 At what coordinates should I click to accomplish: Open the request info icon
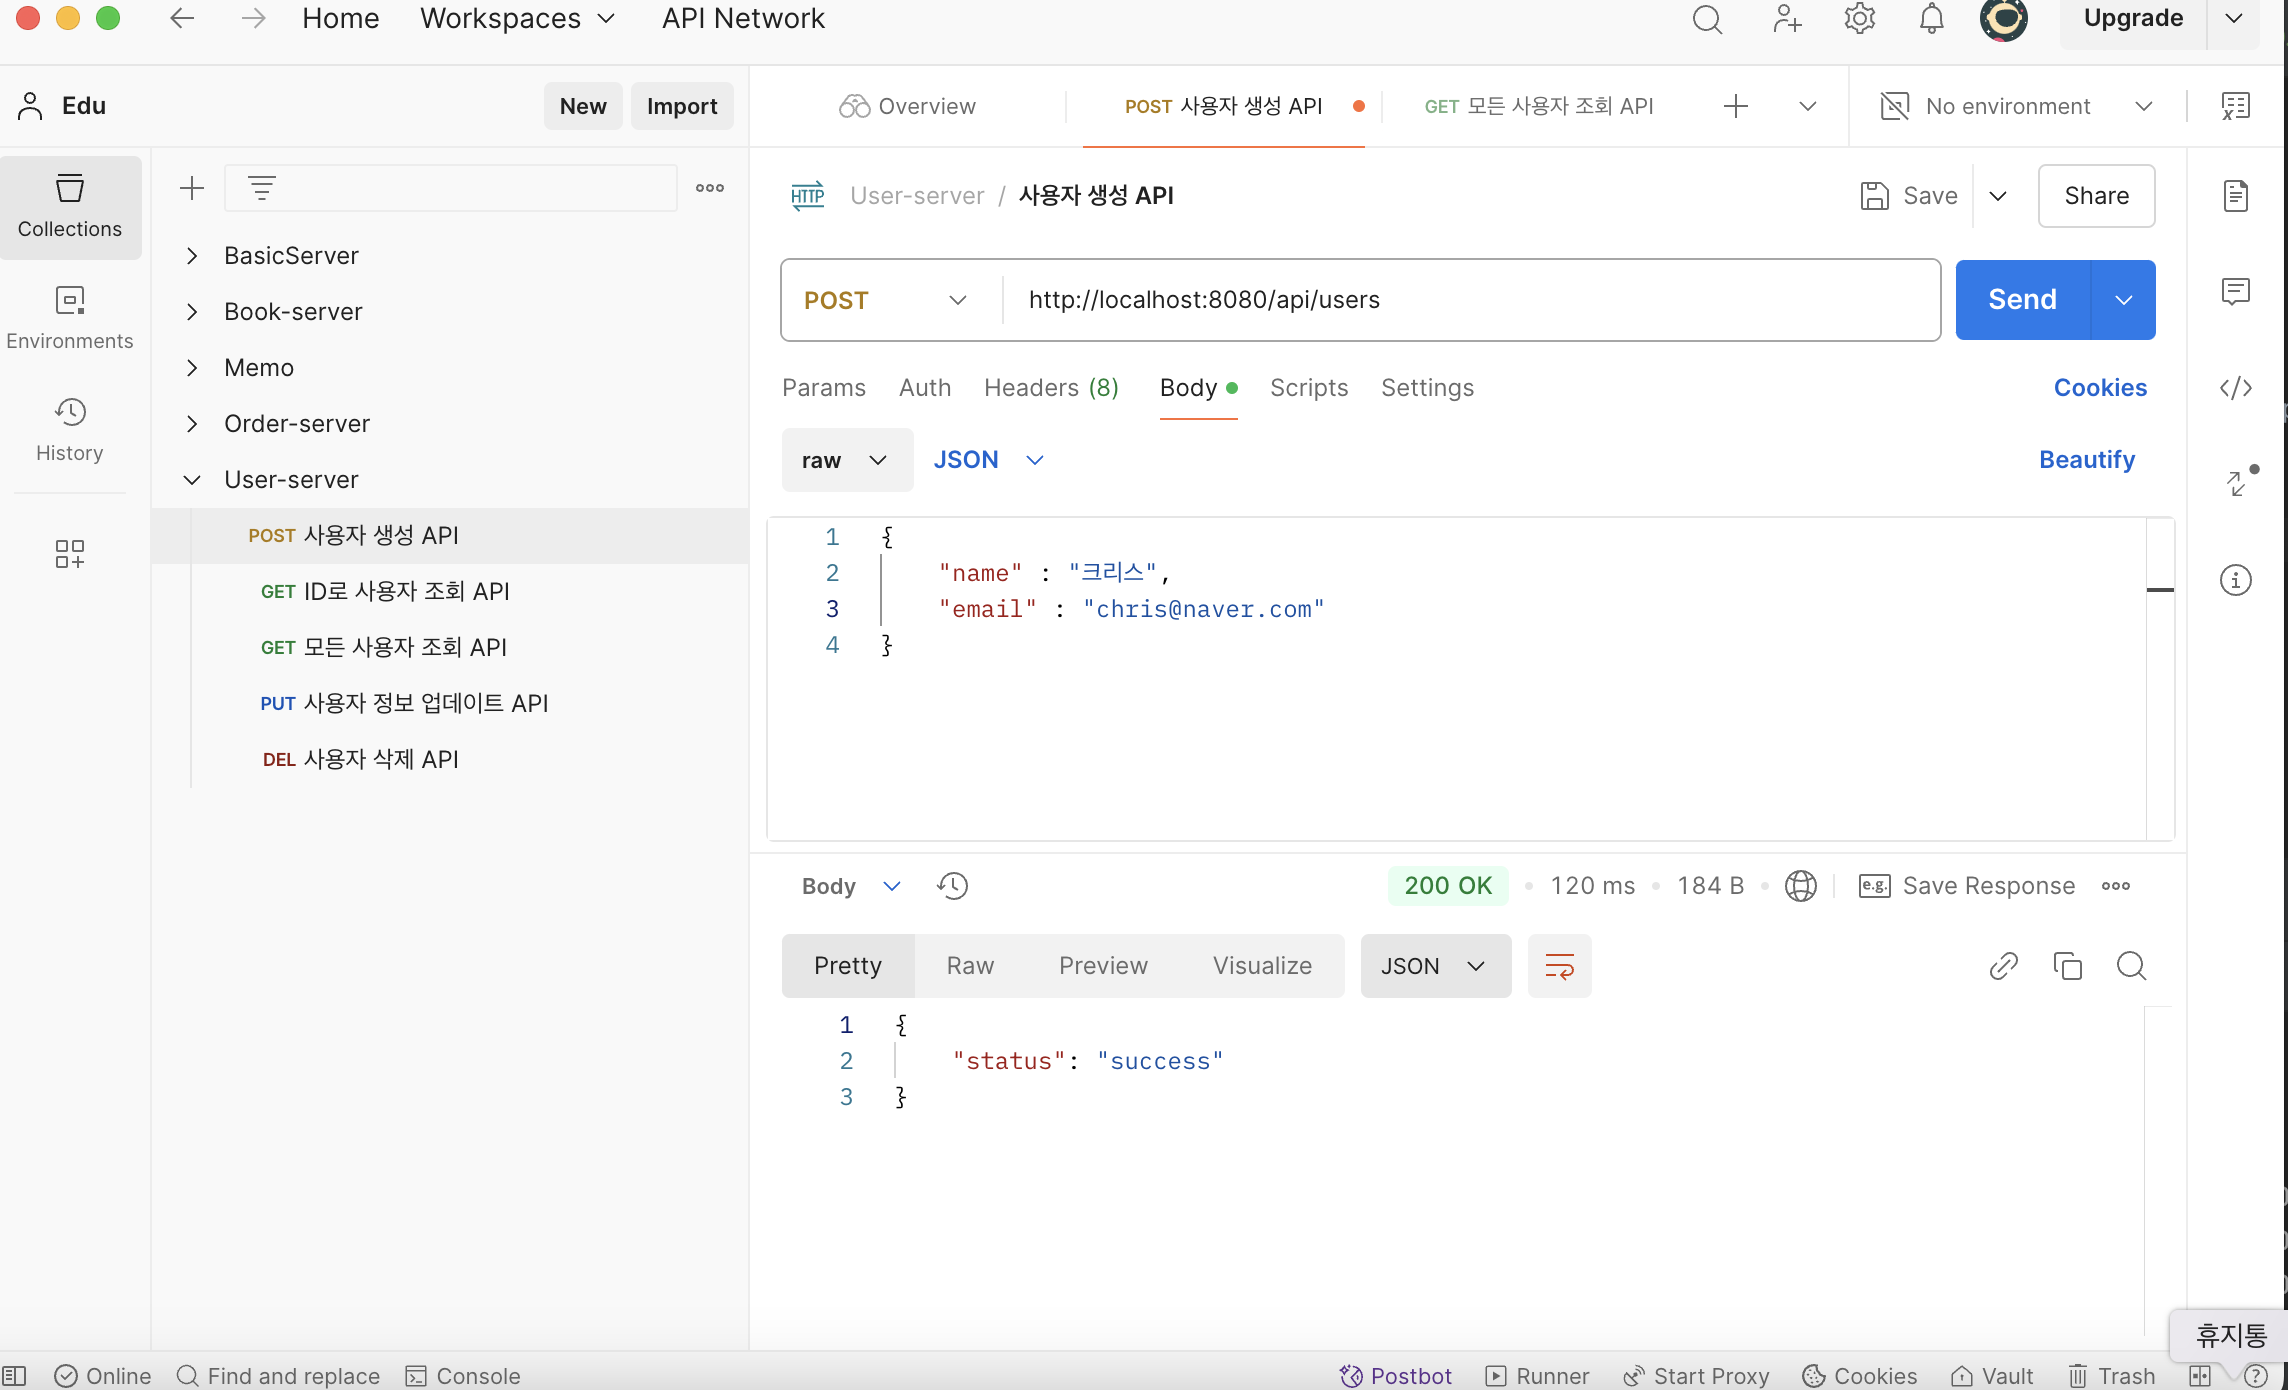(x=2235, y=580)
